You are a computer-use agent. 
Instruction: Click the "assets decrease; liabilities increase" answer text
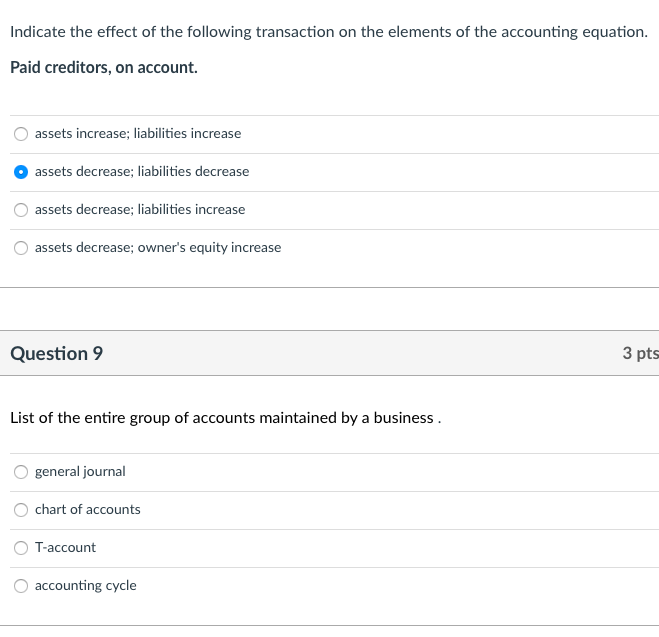click(140, 210)
